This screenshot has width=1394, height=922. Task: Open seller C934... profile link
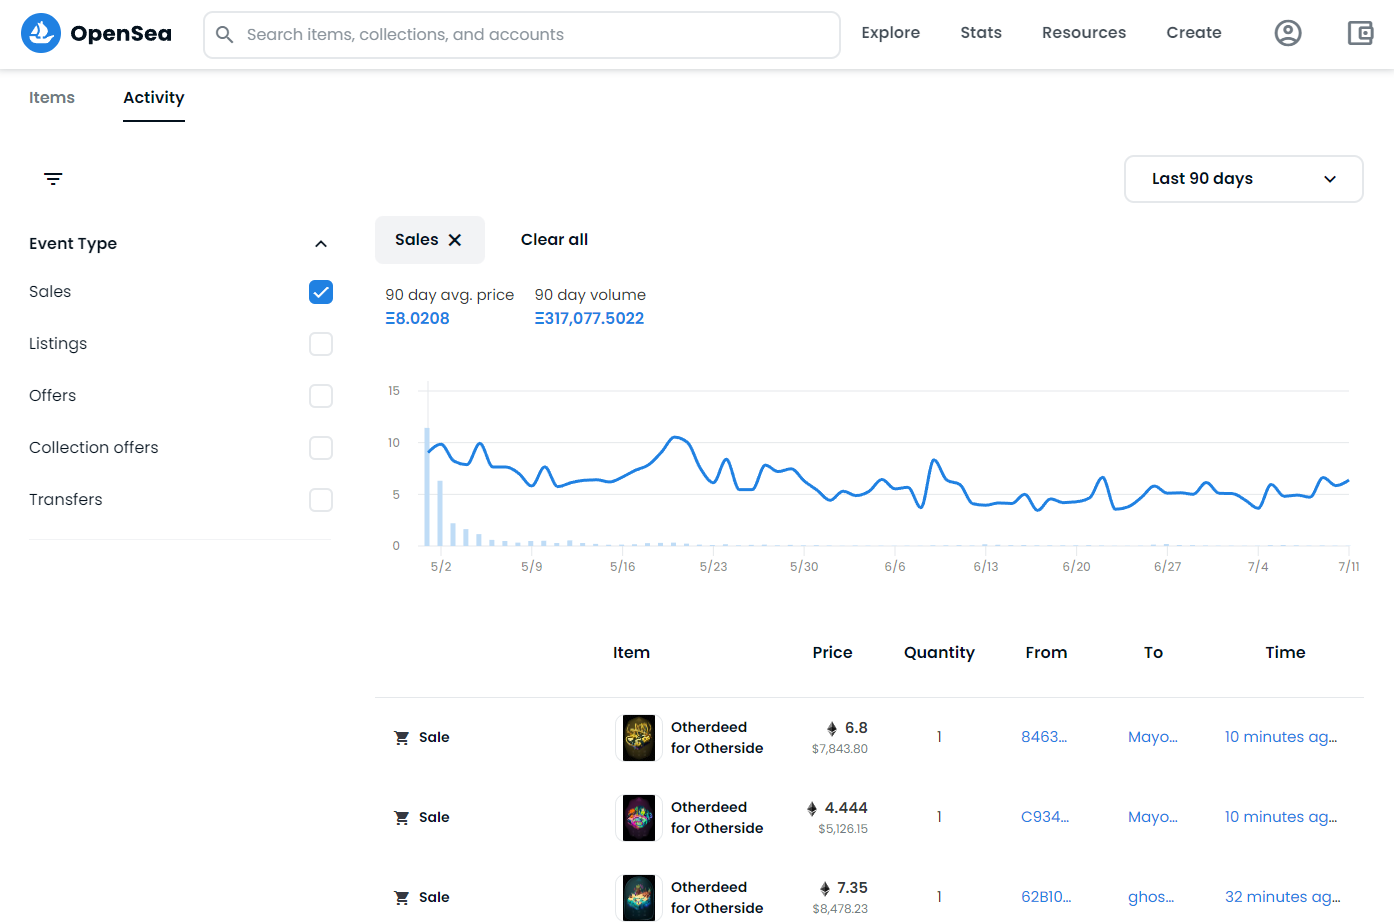click(x=1045, y=817)
